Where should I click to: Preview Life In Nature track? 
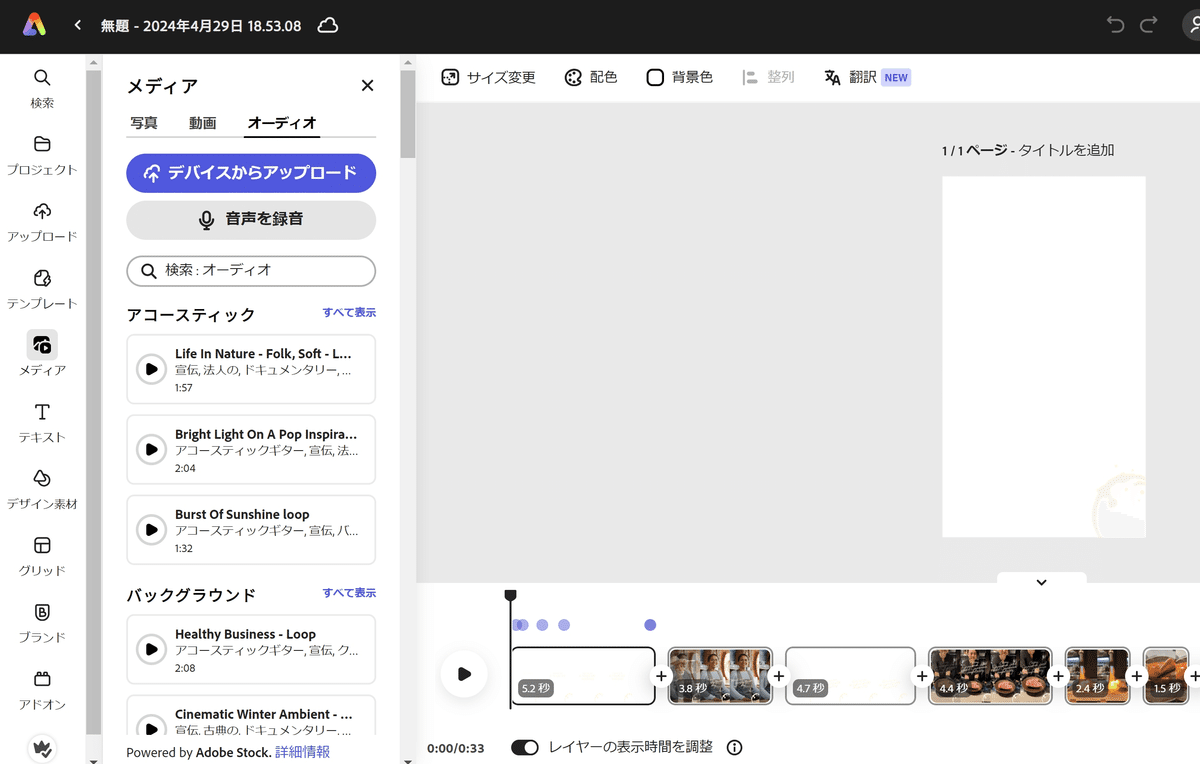coord(151,369)
